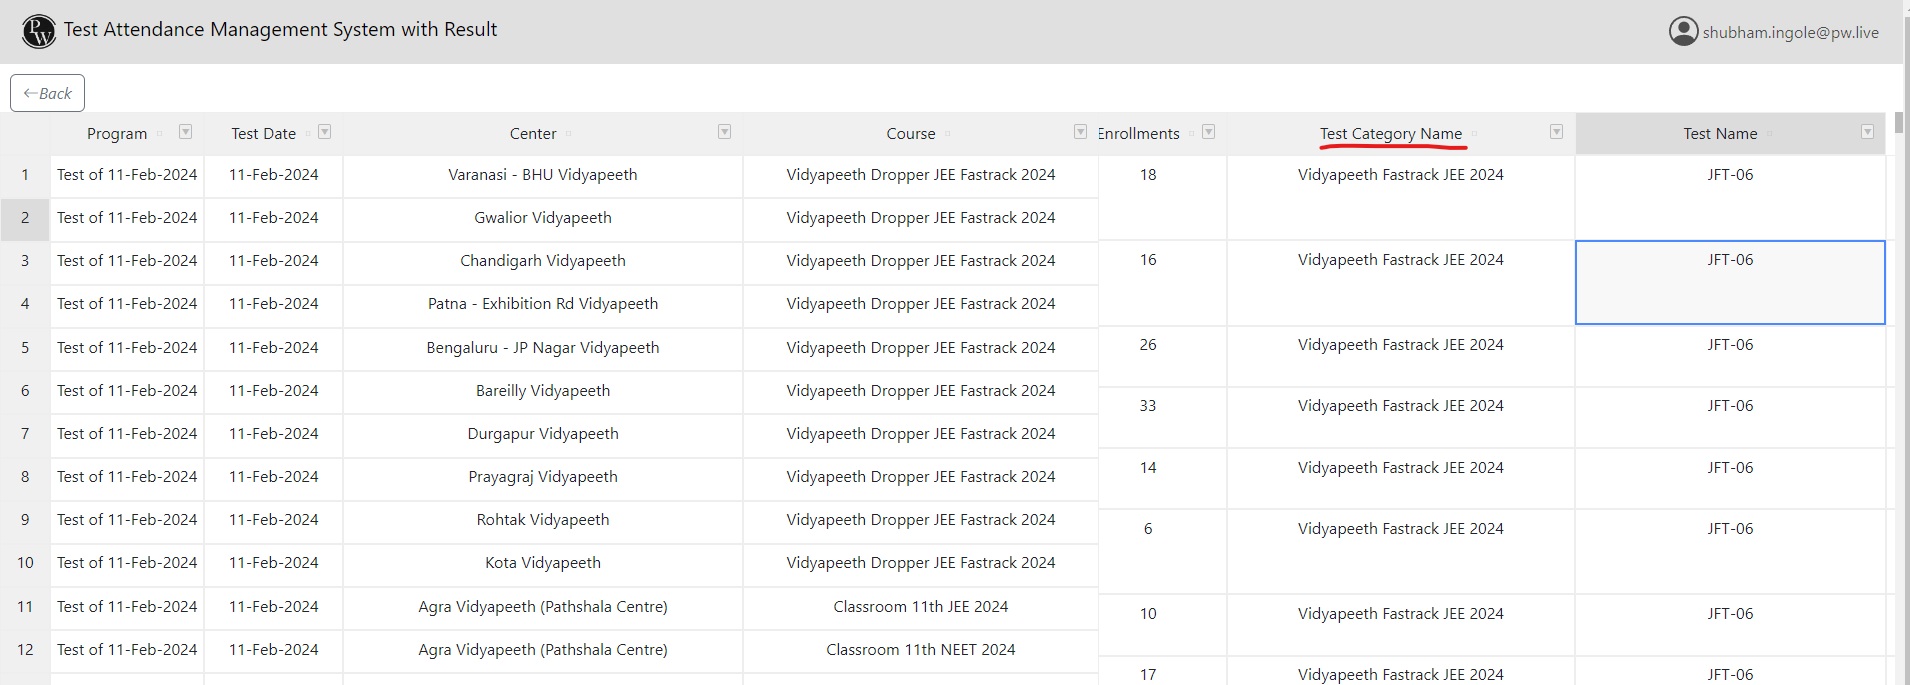This screenshot has width=1910, height=685.
Task: Select the Center column header label
Action: 532,134
